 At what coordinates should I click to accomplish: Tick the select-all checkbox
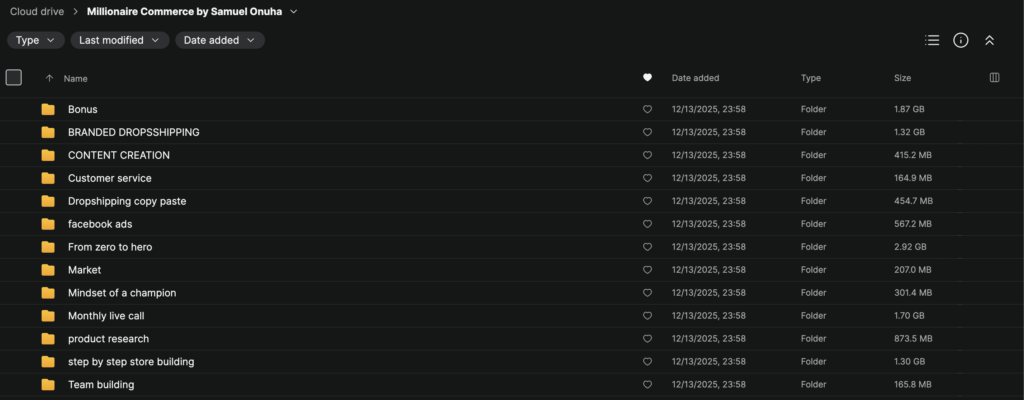pyautogui.click(x=14, y=78)
